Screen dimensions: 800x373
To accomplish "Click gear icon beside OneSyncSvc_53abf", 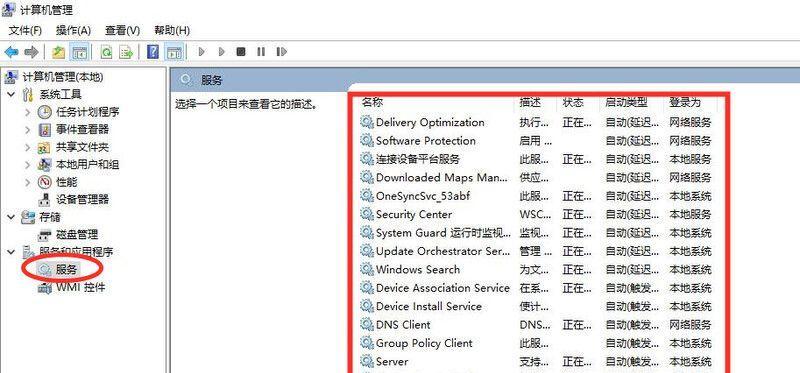I will [367, 195].
